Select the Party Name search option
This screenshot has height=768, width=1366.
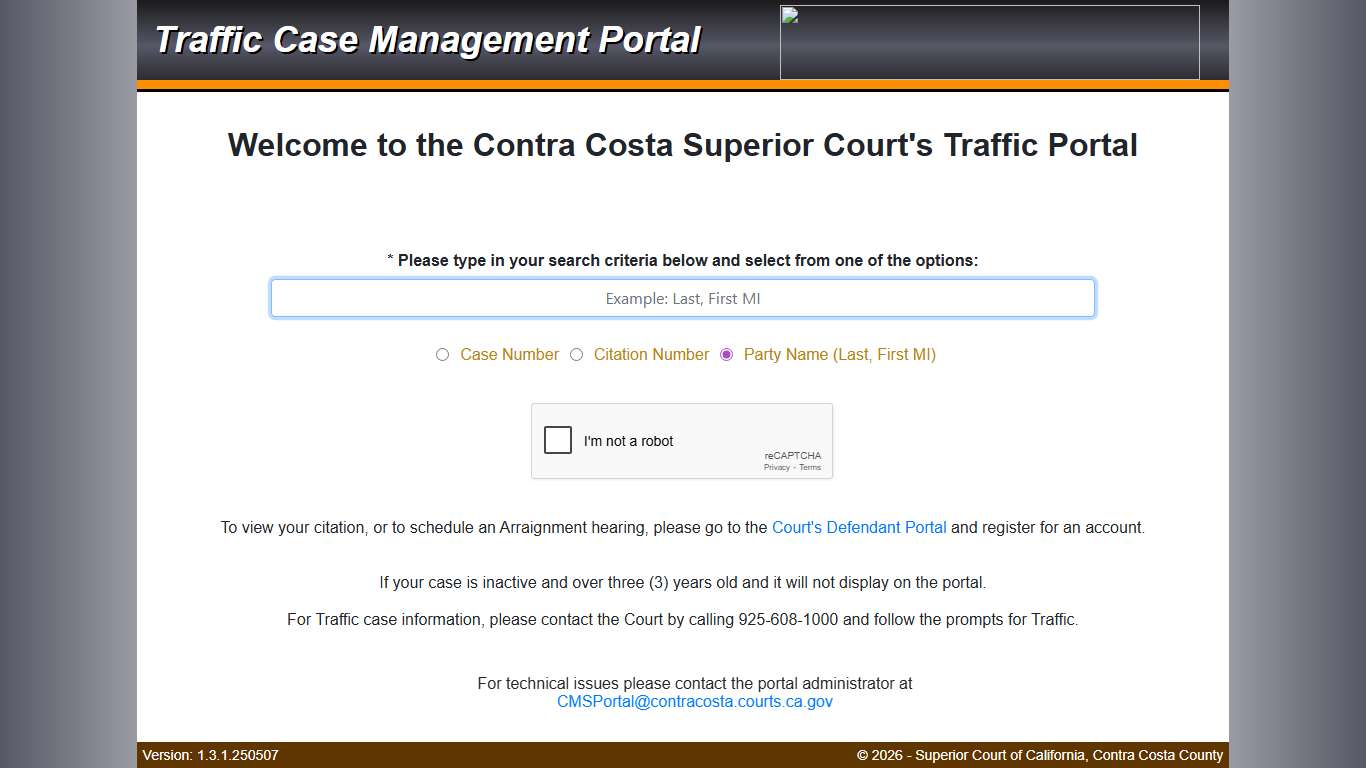(x=726, y=355)
